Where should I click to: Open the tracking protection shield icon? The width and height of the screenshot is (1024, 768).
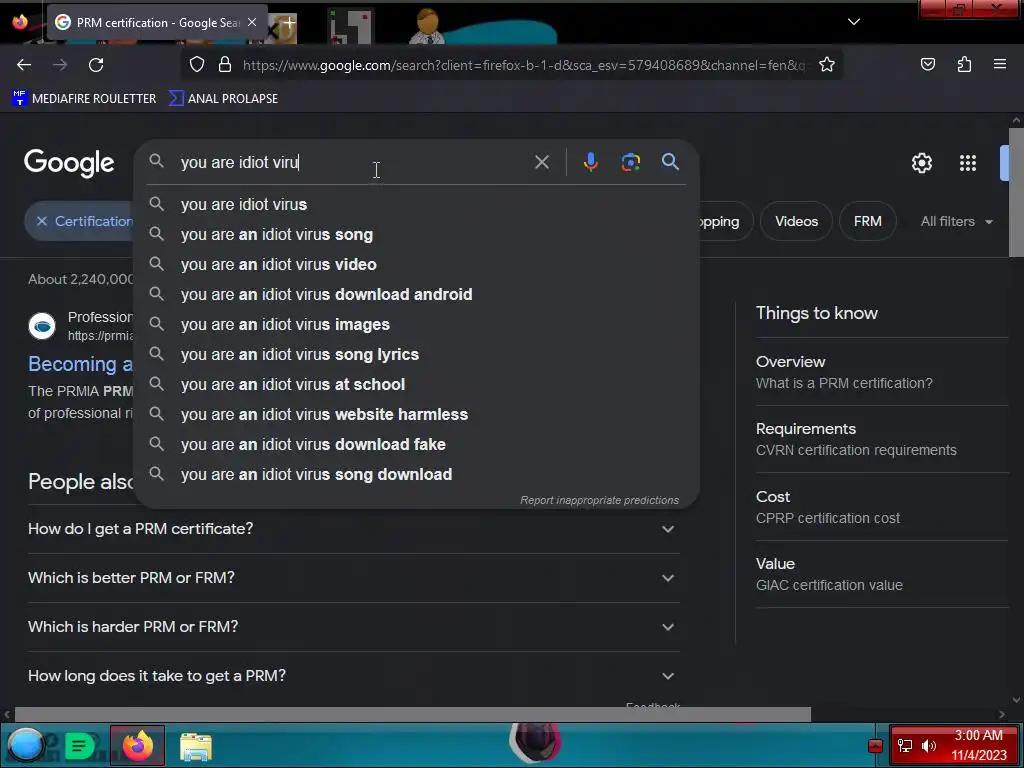(197, 65)
